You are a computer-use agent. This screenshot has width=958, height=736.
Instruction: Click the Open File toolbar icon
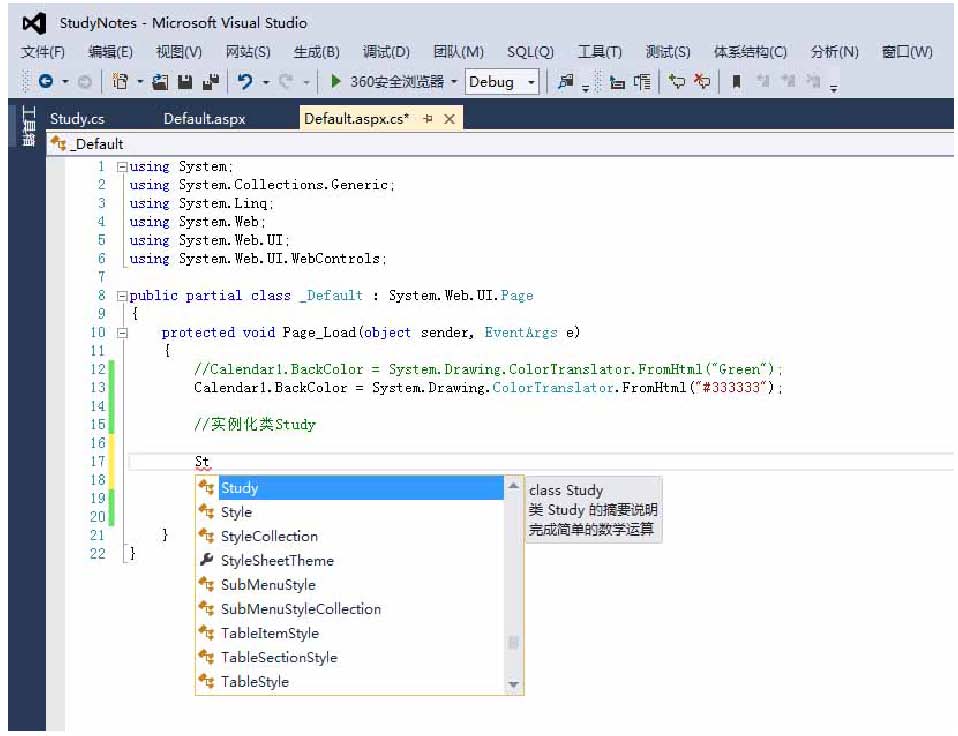pyautogui.click(x=160, y=81)
